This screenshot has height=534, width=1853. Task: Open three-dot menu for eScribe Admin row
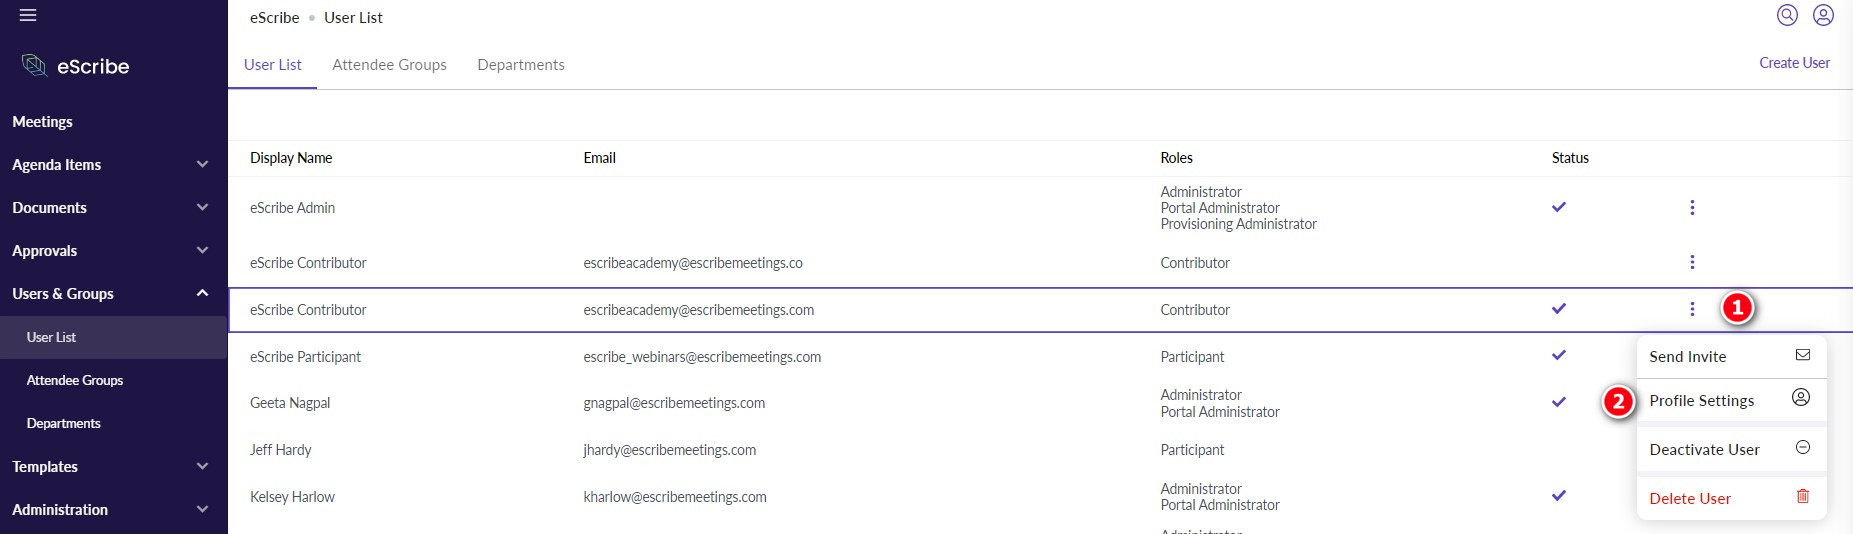tap(1692, 208)
